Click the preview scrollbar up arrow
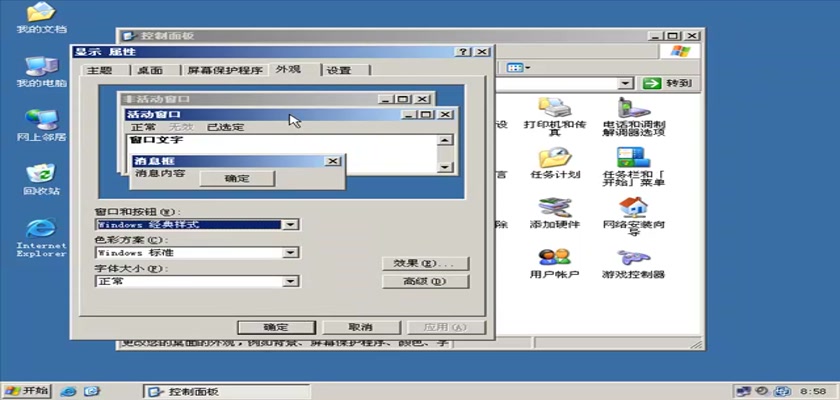The width and height of the screenshot is (840, 400). (x=445, y=140)
